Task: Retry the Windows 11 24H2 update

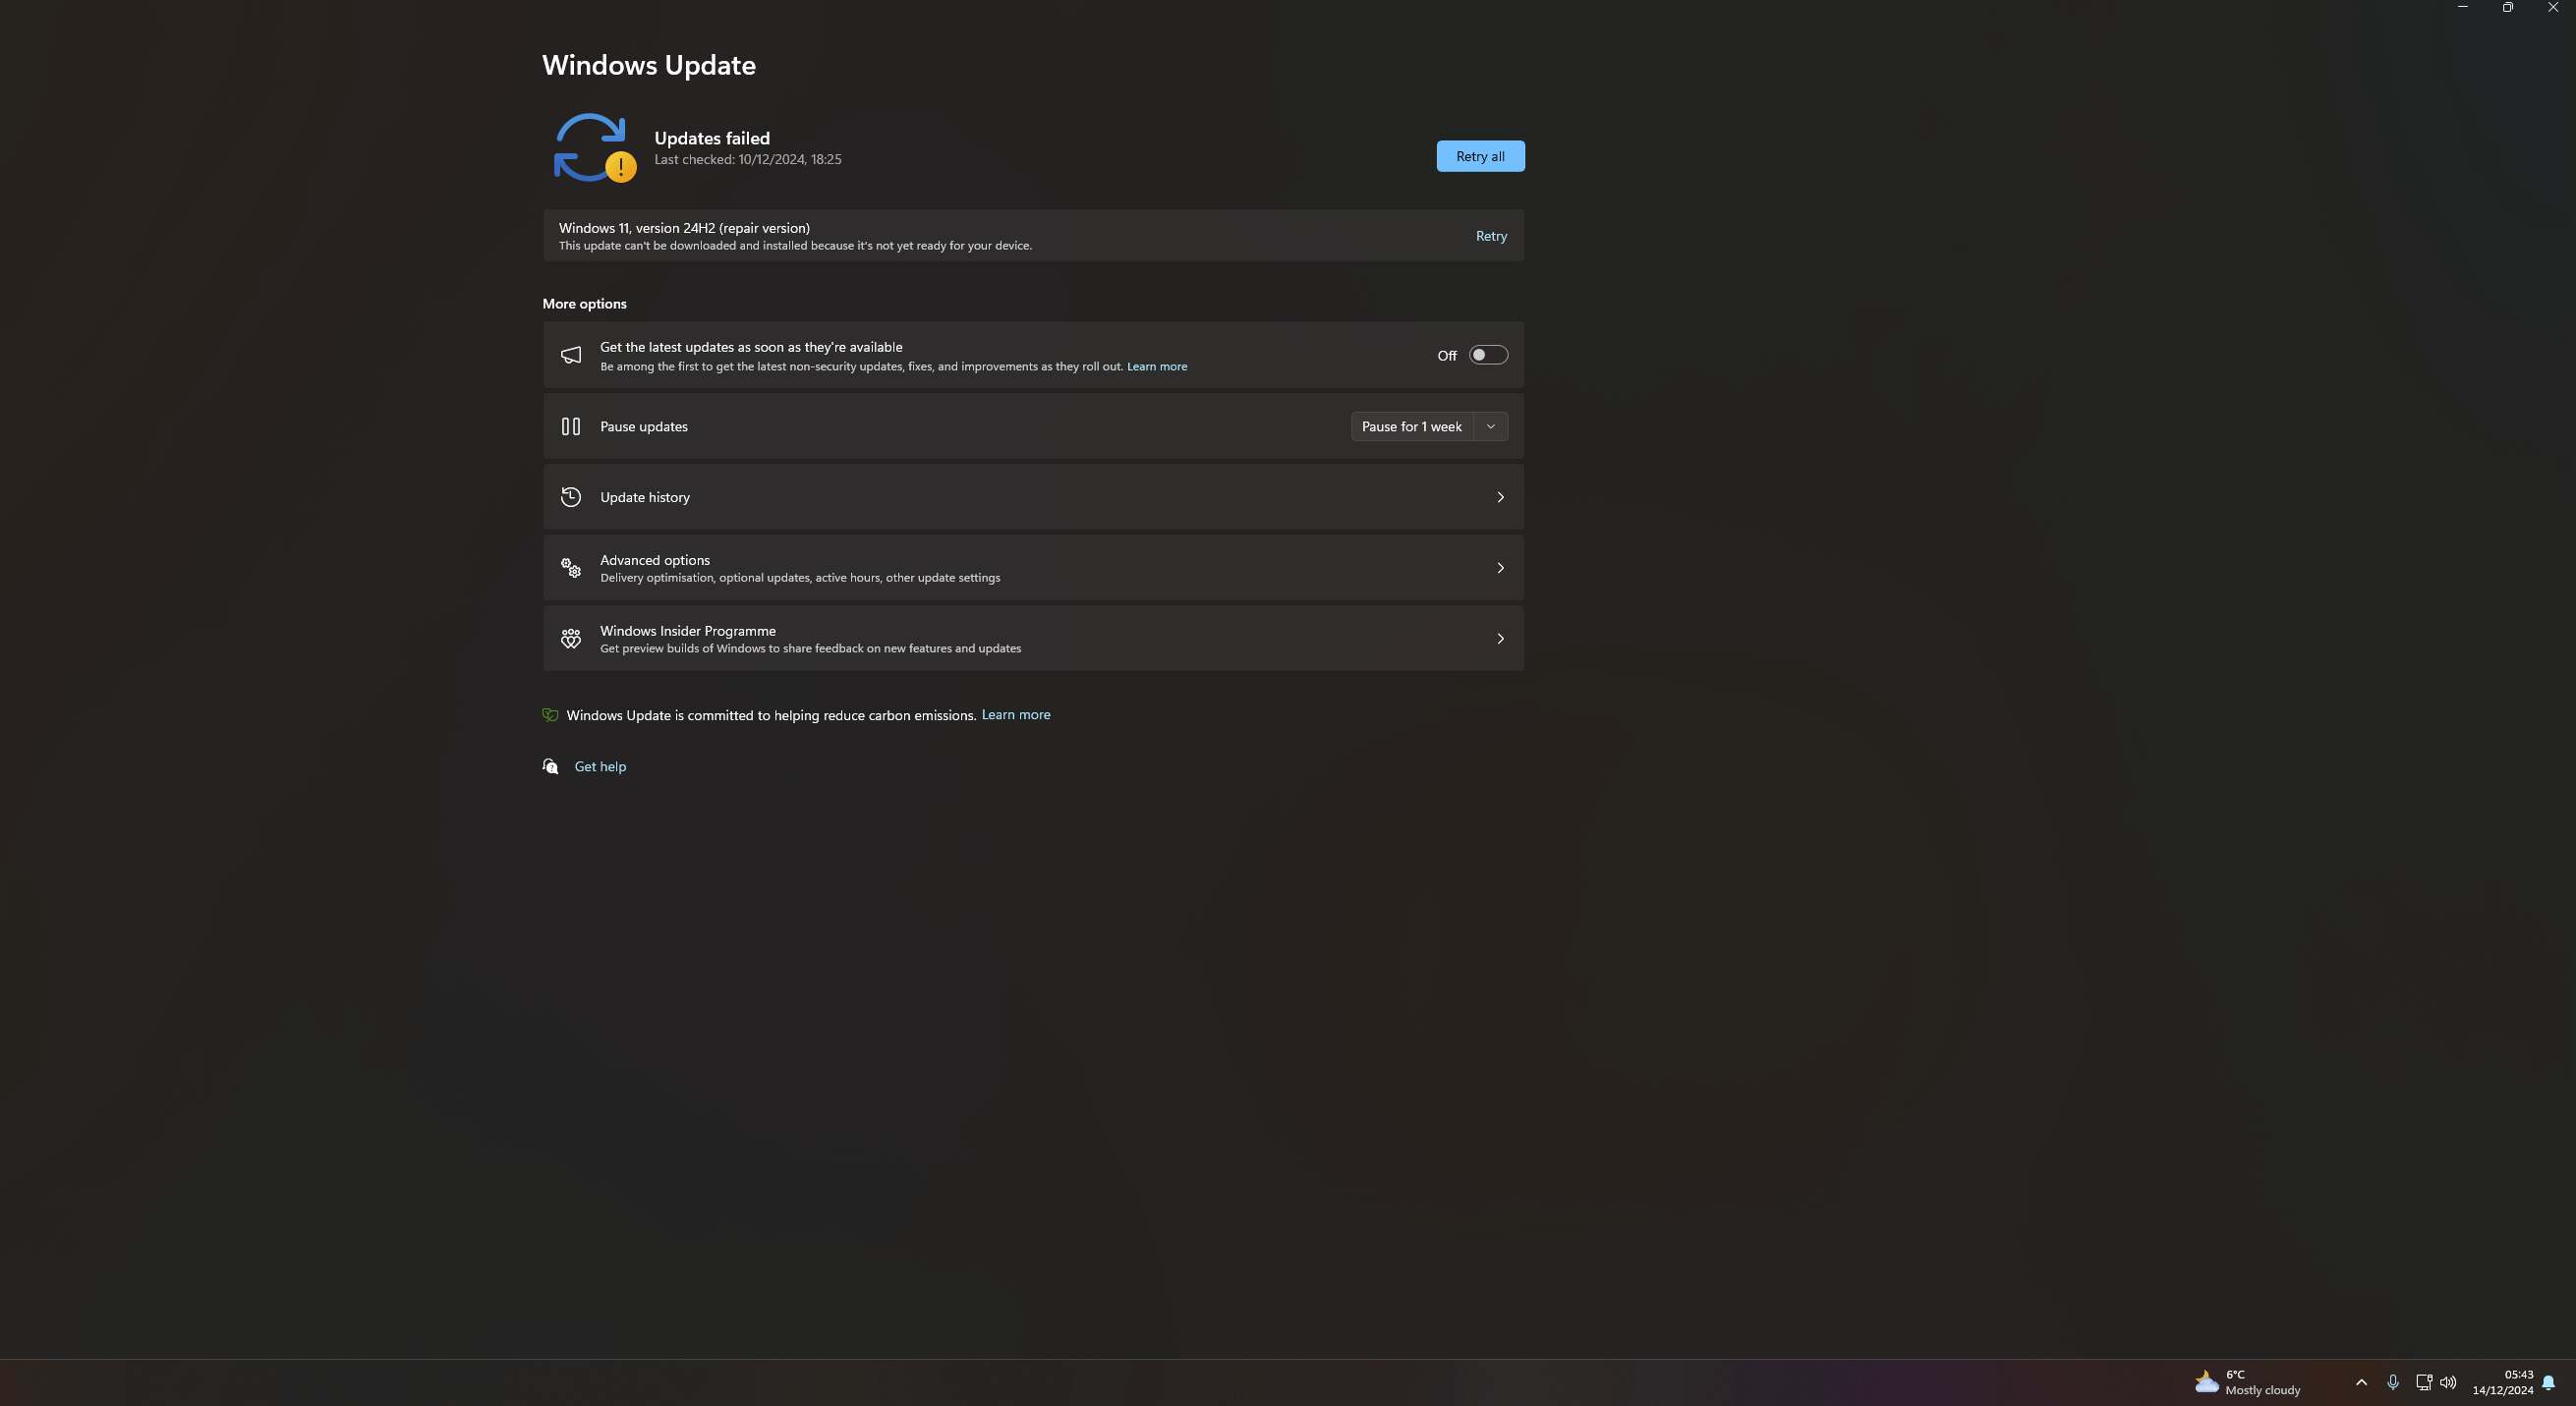Action: 1491,236
